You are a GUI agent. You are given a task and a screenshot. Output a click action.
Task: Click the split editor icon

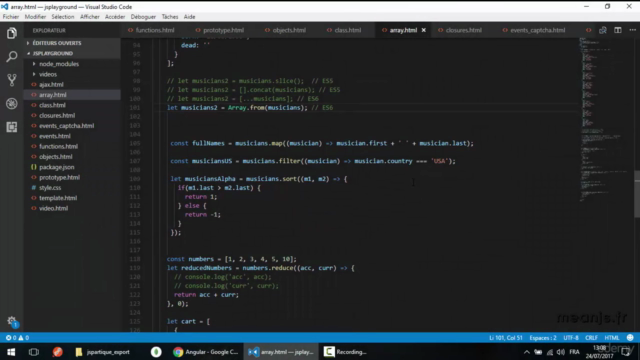click(618, 30)
